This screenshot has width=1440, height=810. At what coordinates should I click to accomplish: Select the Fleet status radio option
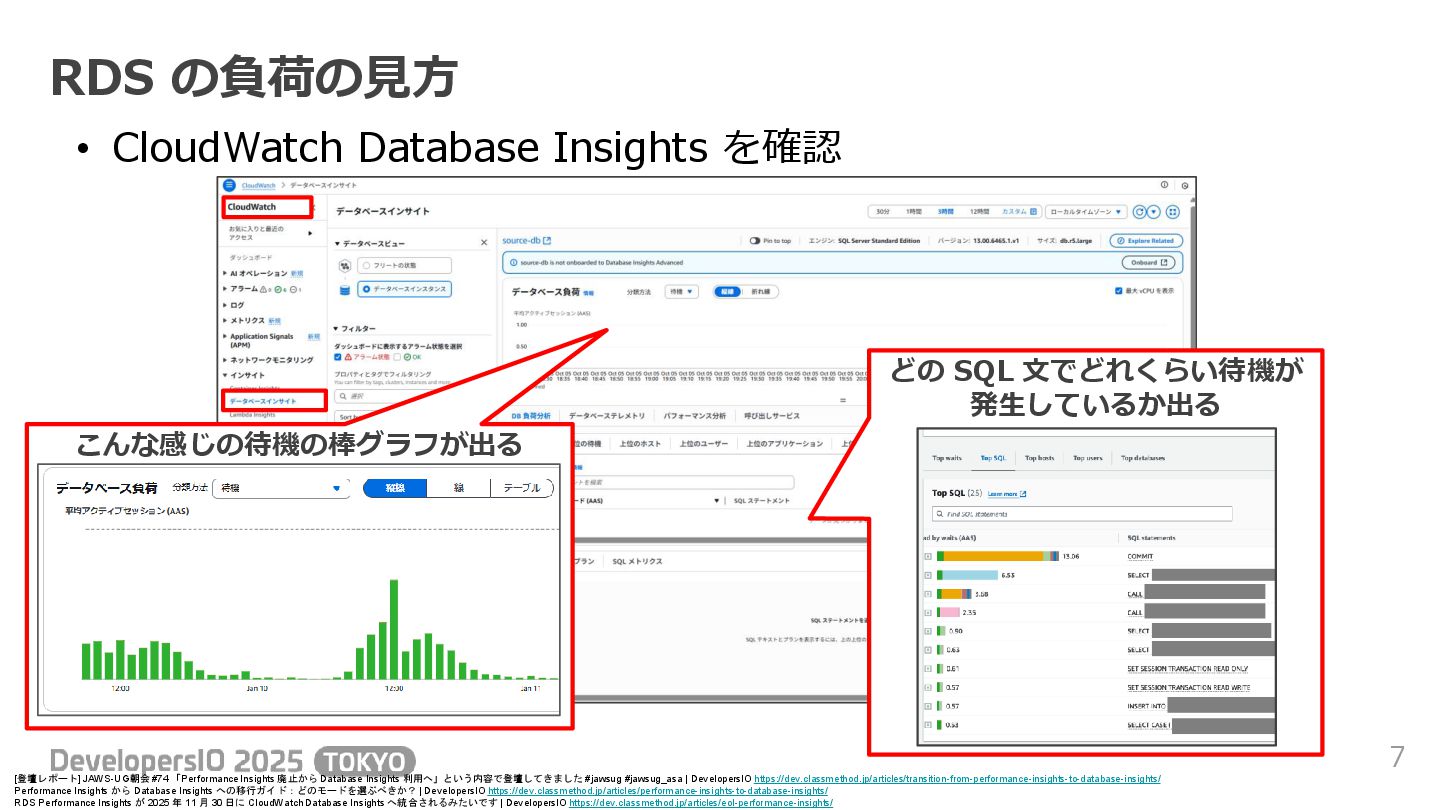(x=366, y=266)
